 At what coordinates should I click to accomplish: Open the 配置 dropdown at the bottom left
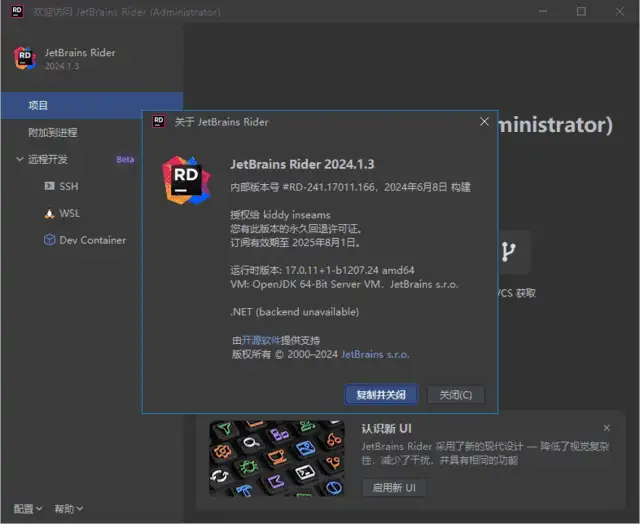tap(27, 509)
